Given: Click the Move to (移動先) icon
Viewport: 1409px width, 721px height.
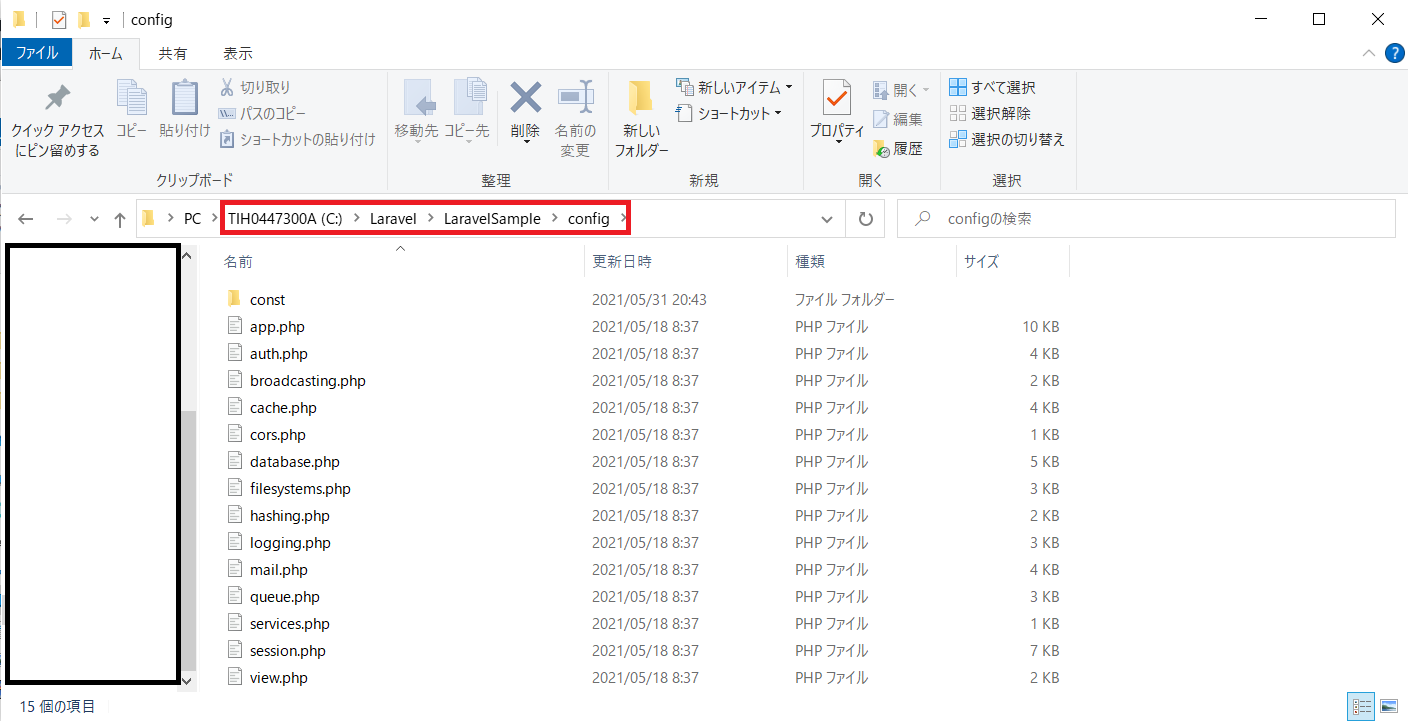Looking at the screenshot, I should [419, 97].
